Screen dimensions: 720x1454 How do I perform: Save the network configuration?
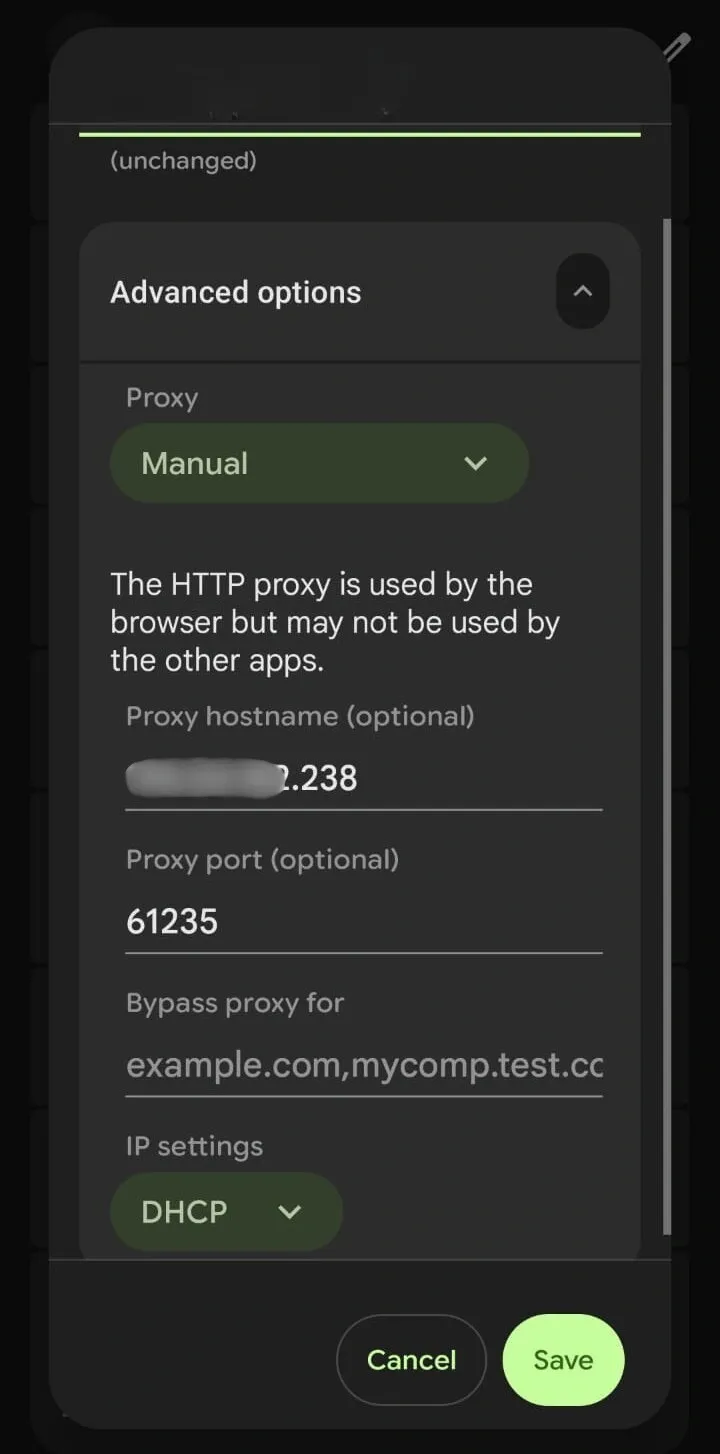563,1359
